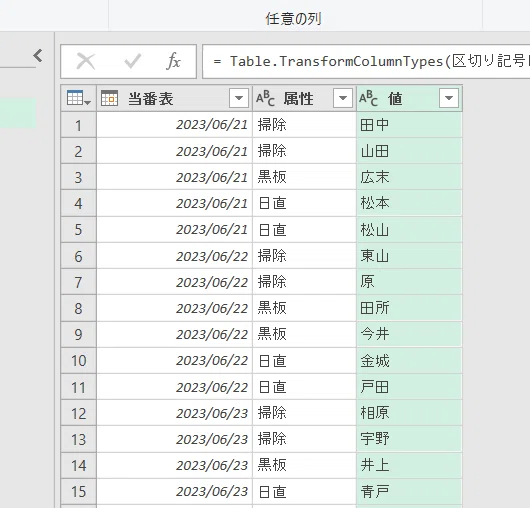Select row number 15
The width and height of the screenshot is (530, 508).
pyautogui.click(x=78, y=491)
